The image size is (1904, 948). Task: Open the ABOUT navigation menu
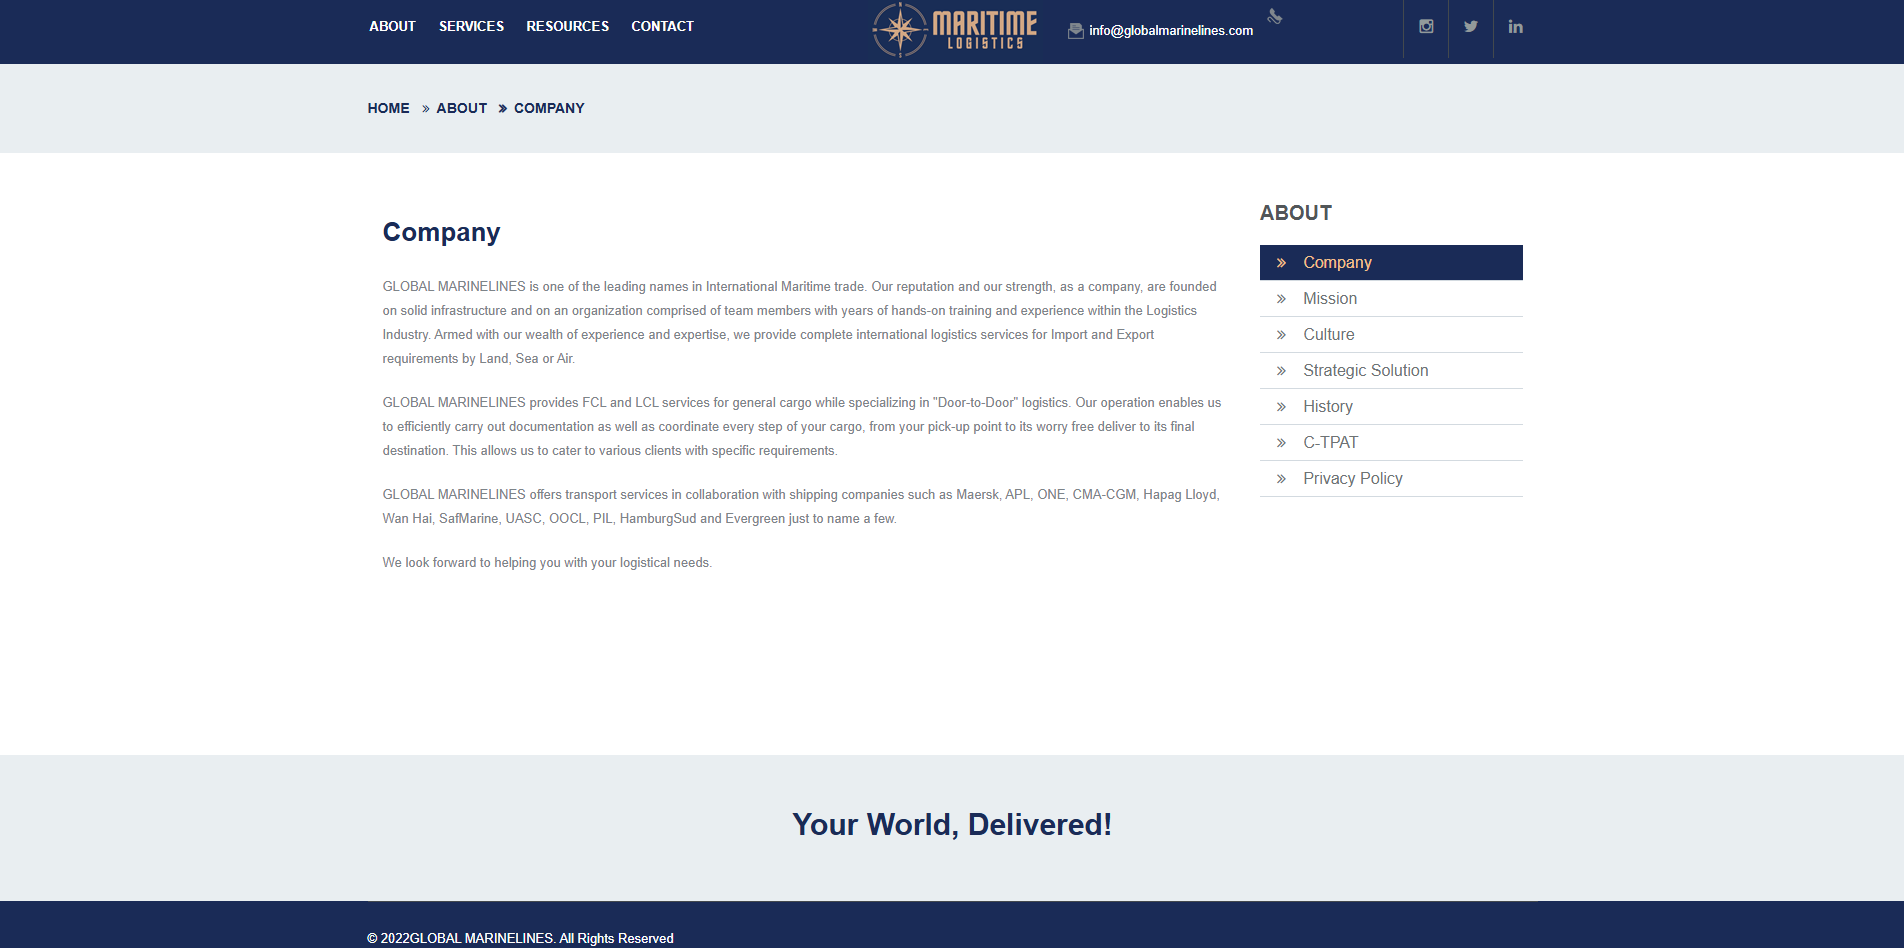(392, 26)
